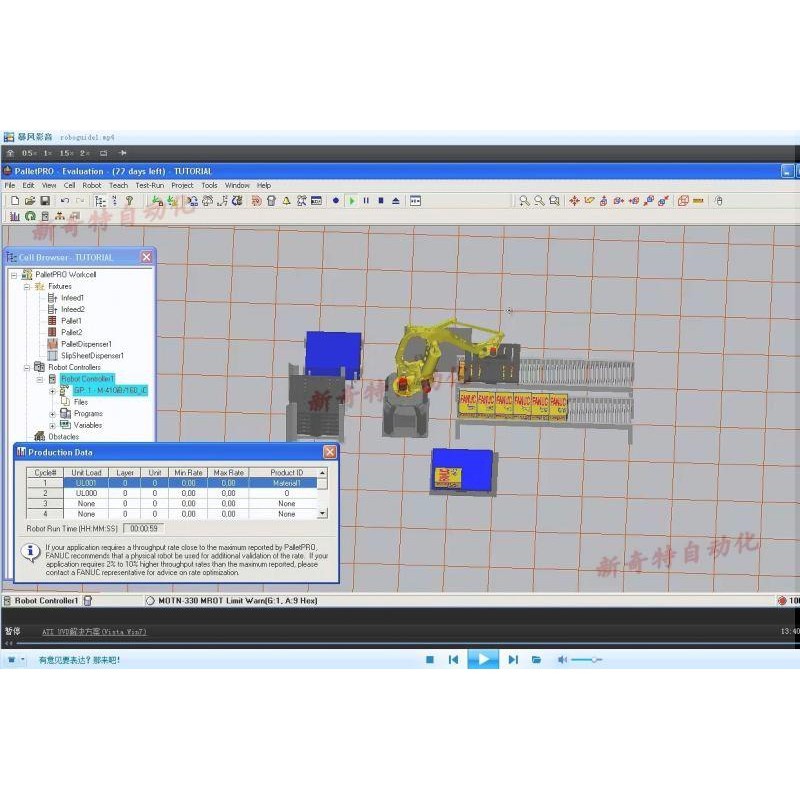Open the Window menu

click(237, 185)
